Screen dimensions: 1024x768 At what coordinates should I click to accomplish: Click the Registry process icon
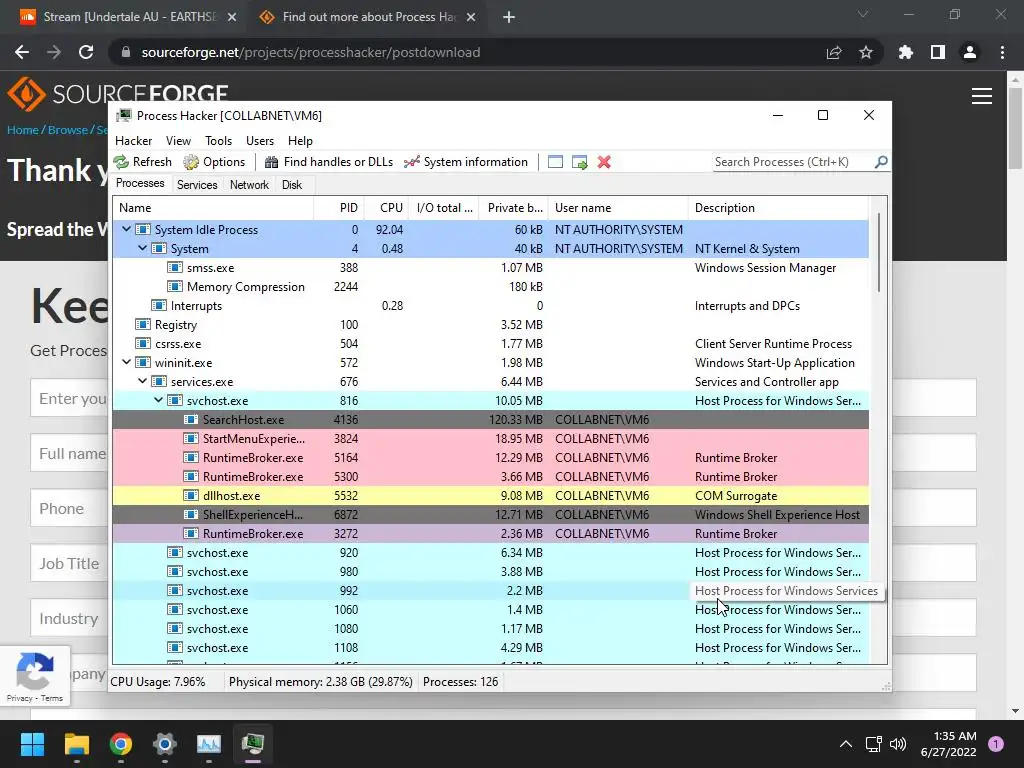(142, 325)
